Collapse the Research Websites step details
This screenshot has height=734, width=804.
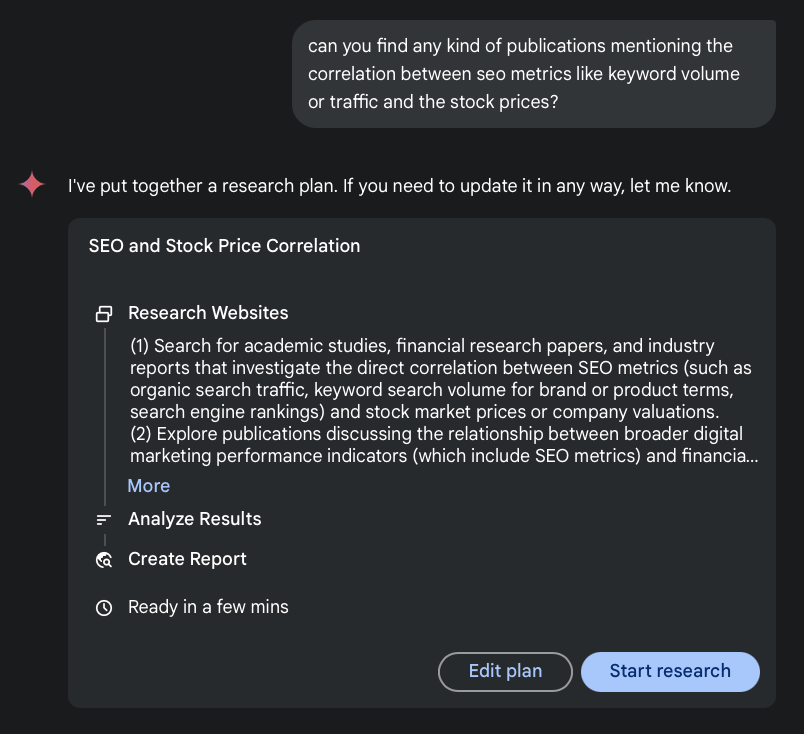click(148, 486)
